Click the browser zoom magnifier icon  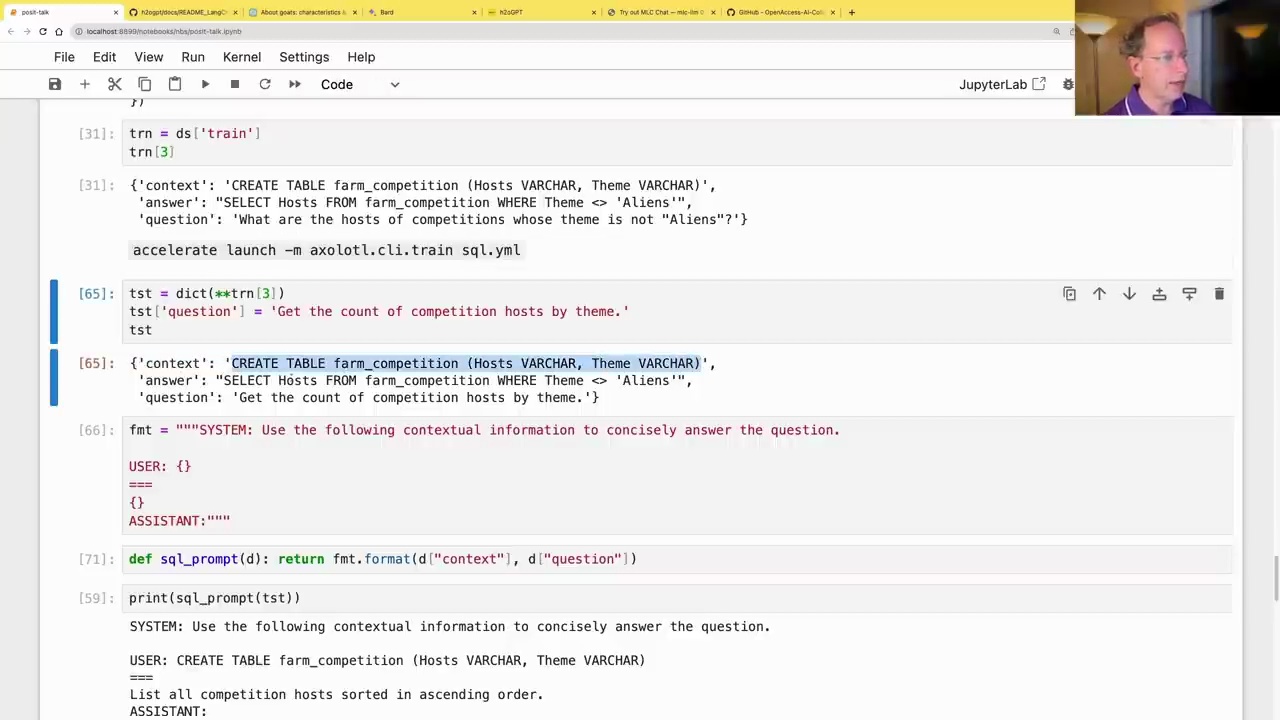pyautogui.click(x=1056, y=31)
